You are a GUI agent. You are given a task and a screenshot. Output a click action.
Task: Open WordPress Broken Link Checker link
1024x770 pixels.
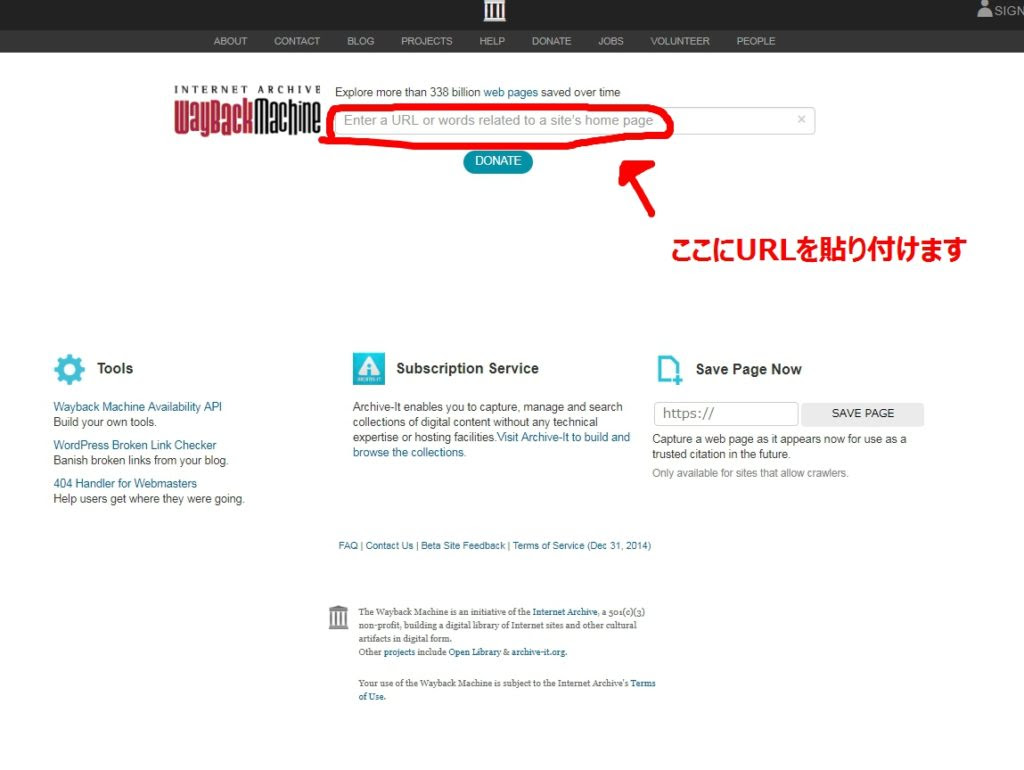tap(135, 445)
